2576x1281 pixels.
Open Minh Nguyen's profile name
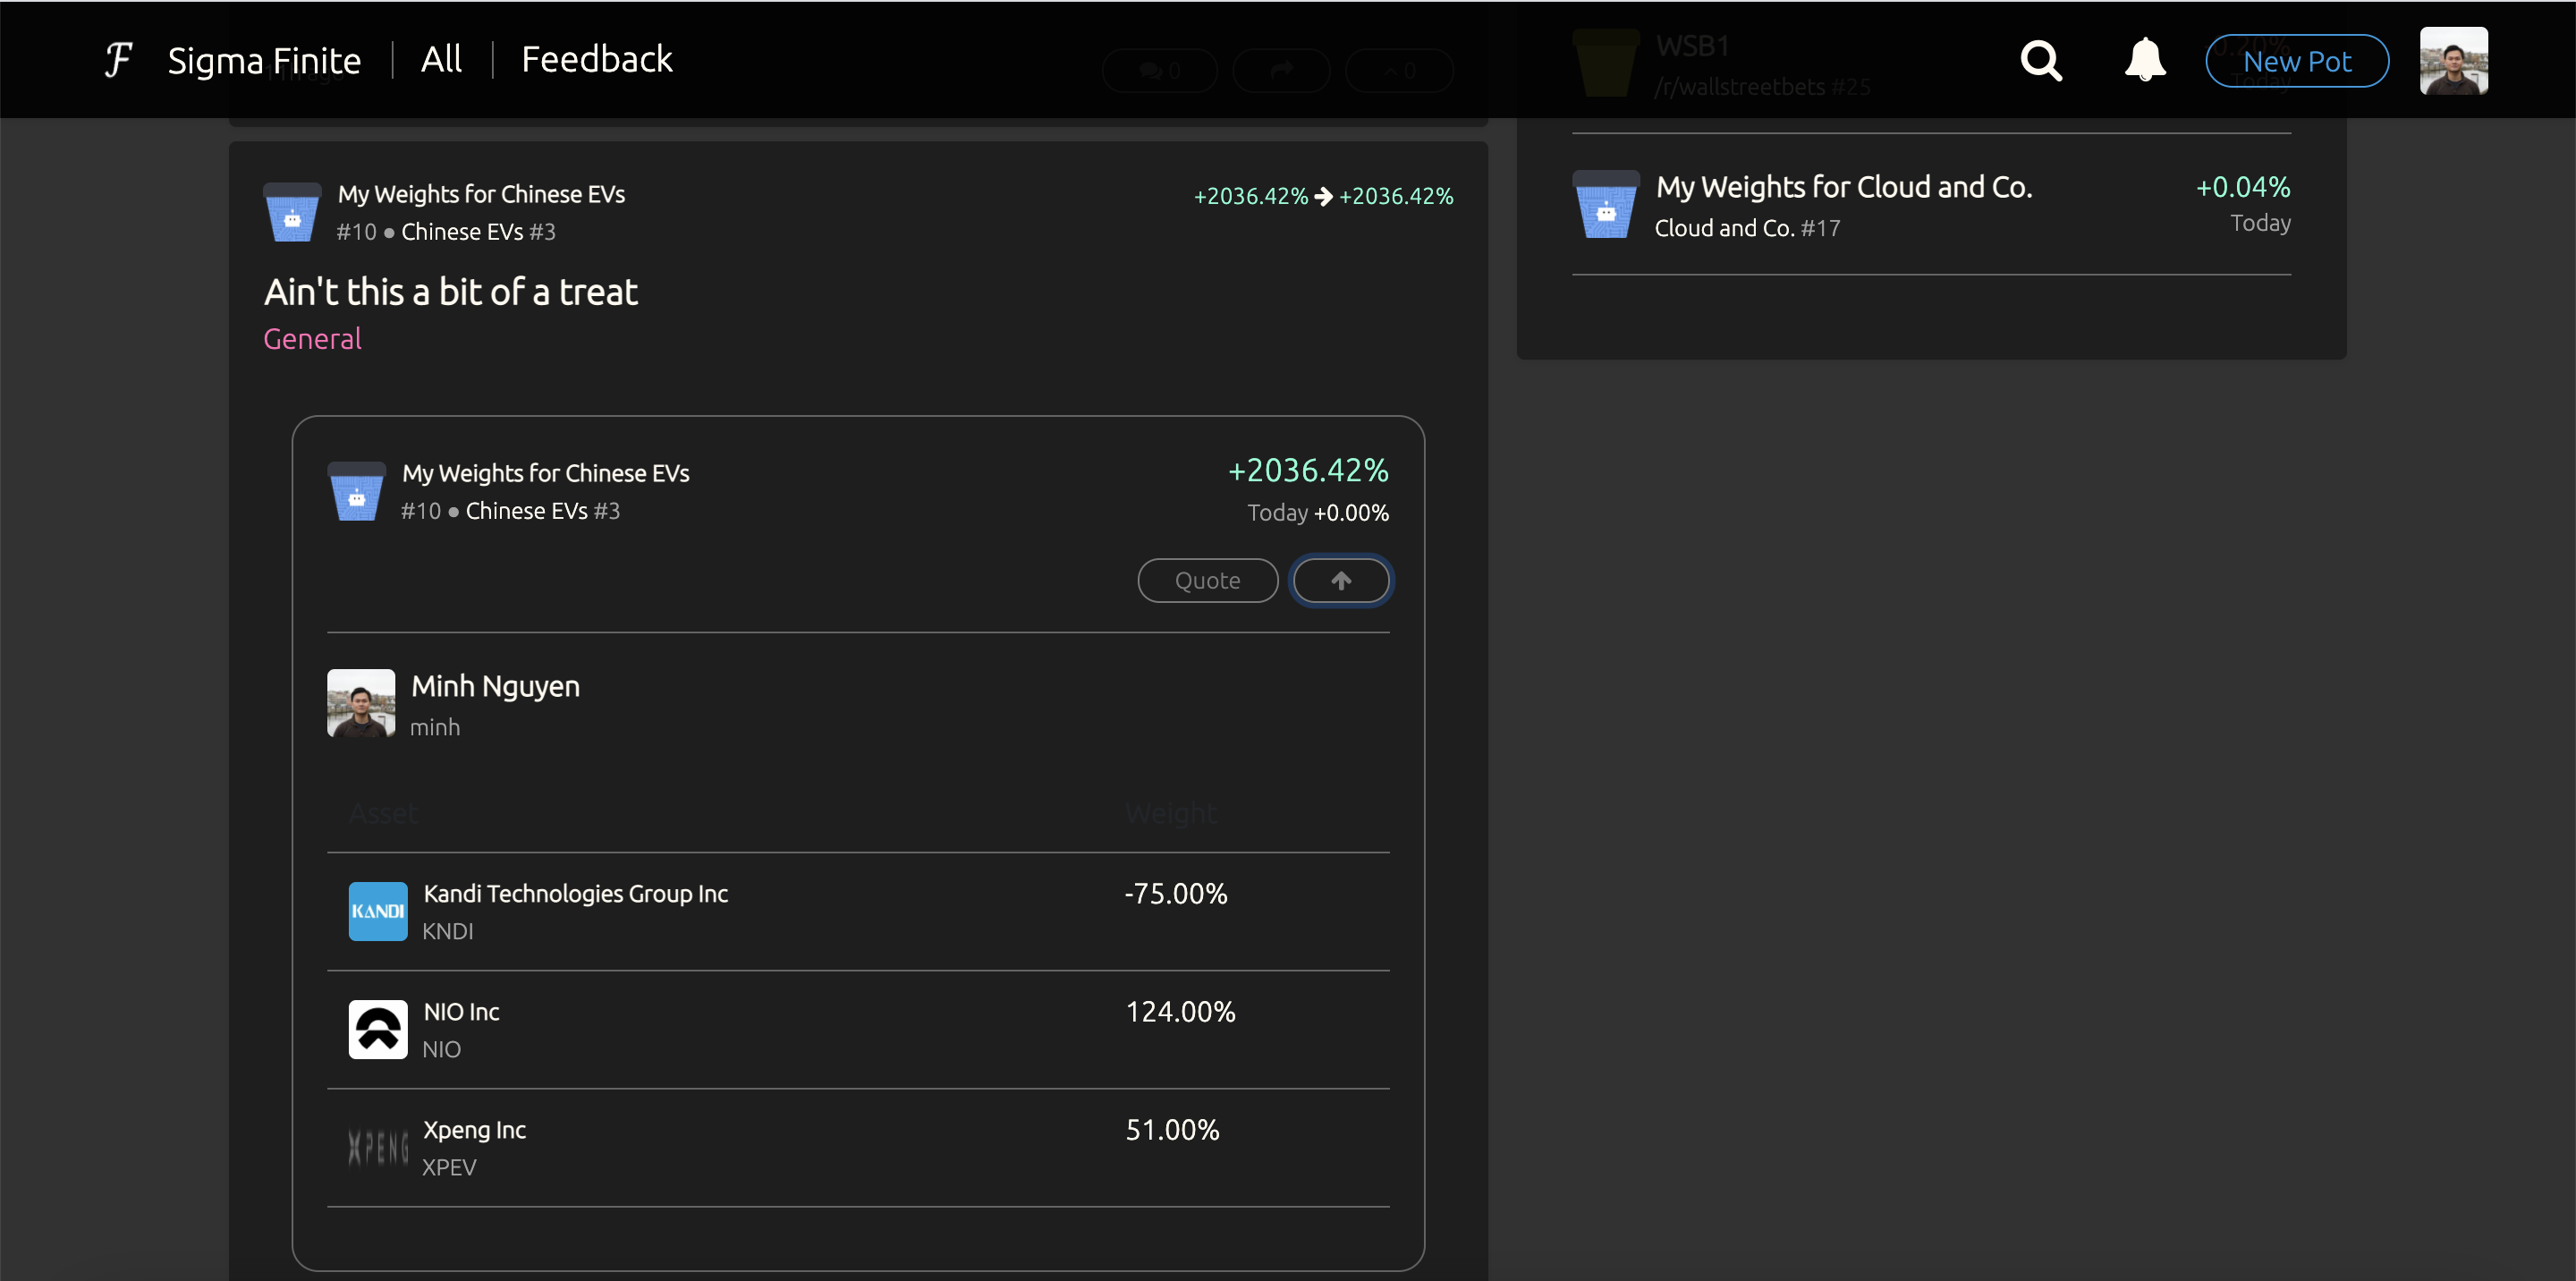point(495,686)
